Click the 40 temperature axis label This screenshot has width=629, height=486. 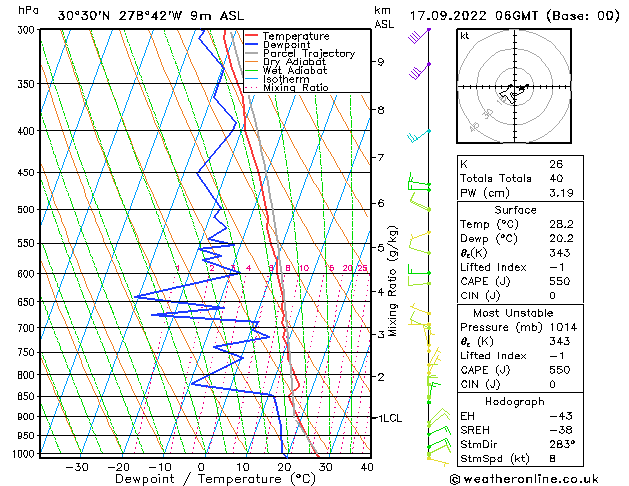pos(367,467)
